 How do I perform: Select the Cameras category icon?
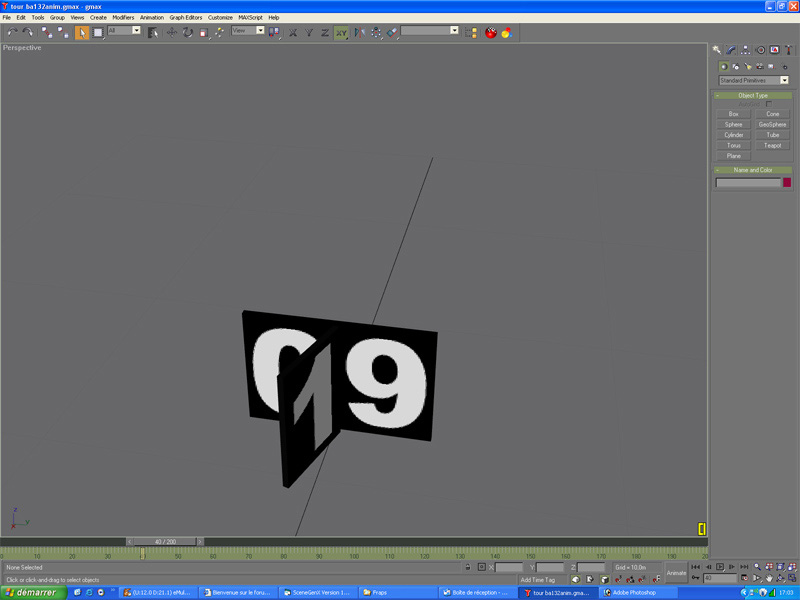pyautogui.click(x=759, y=67)
